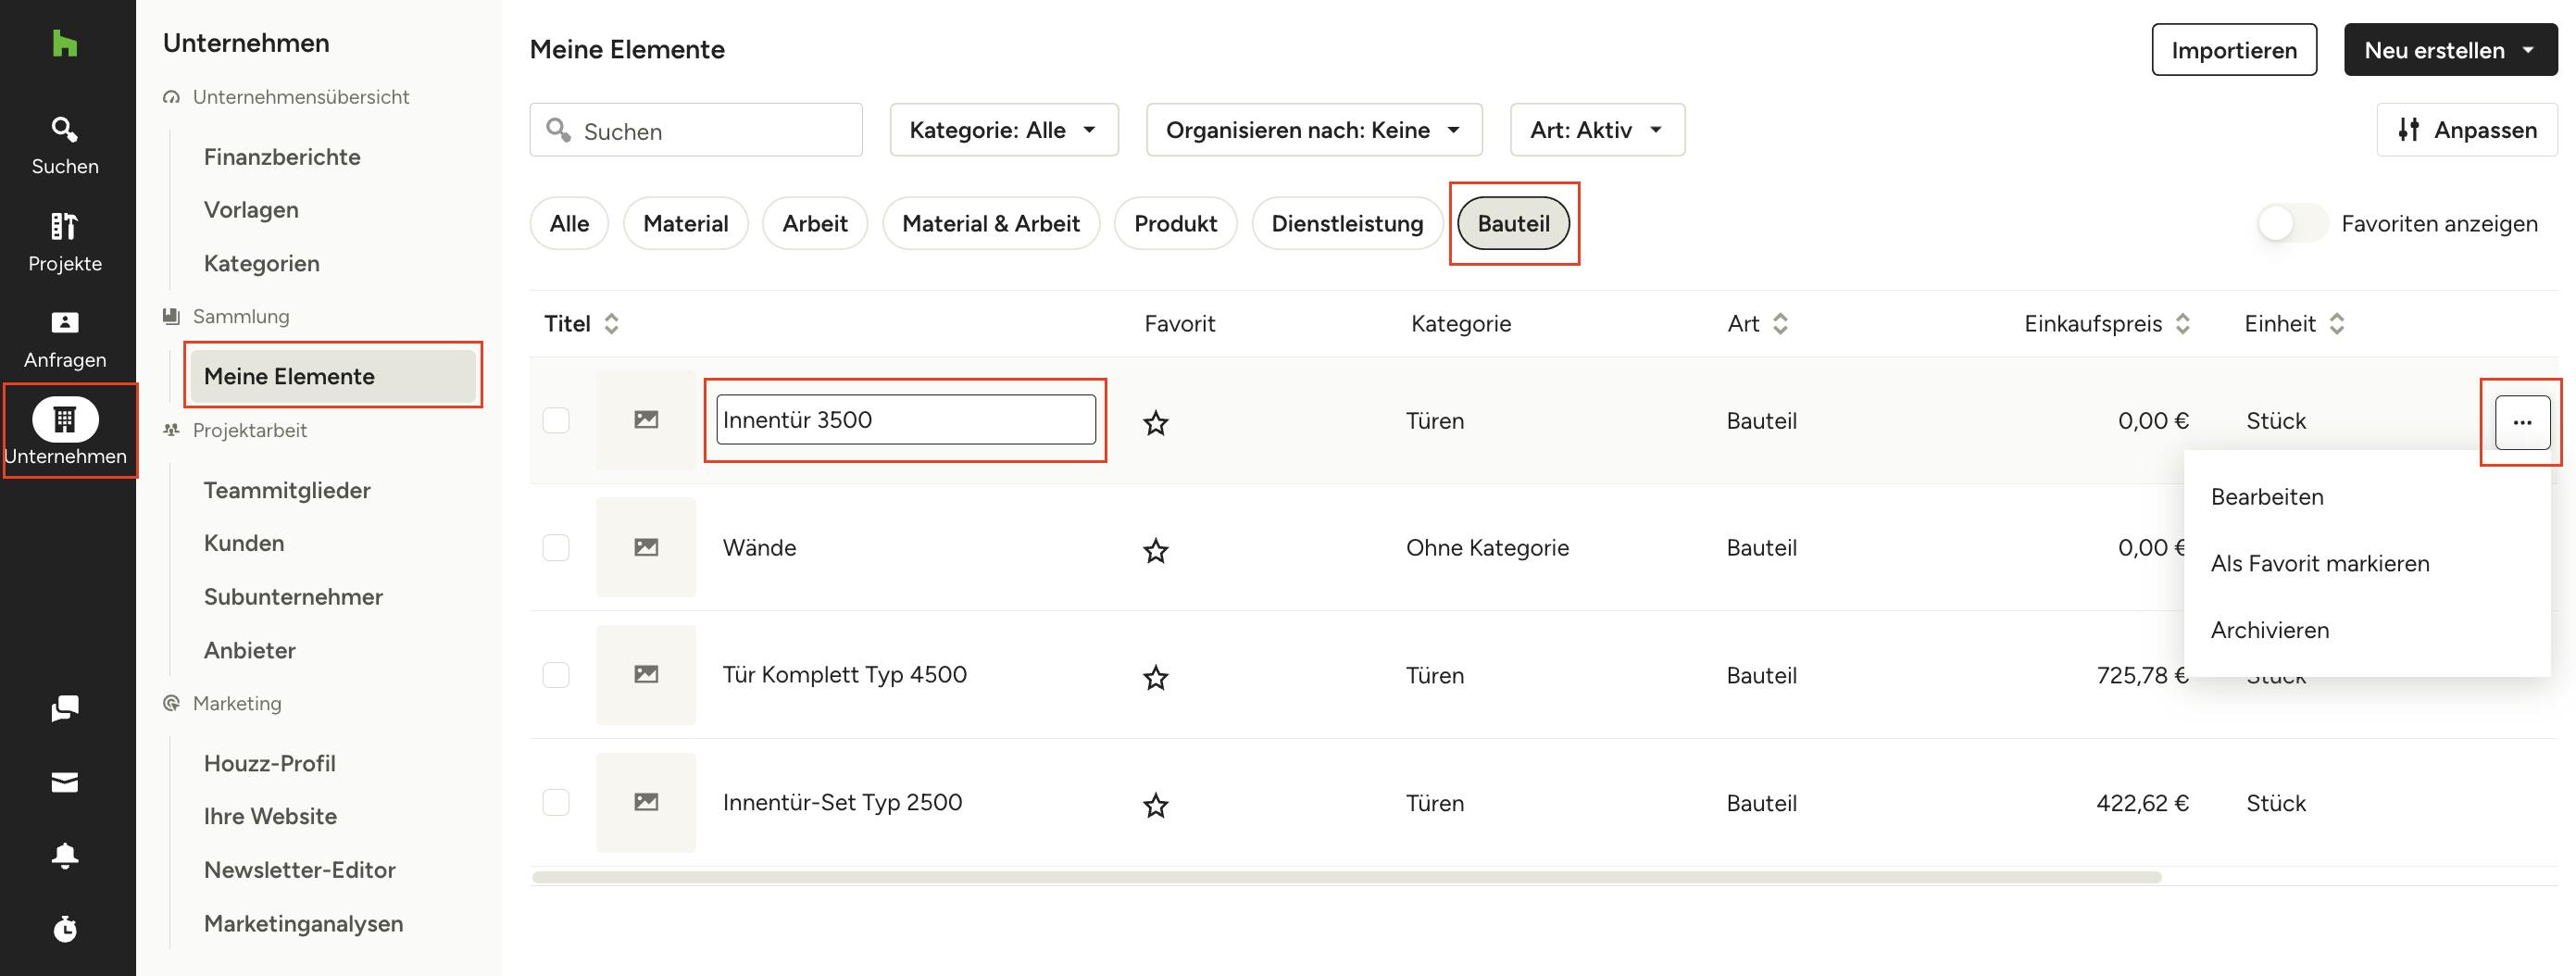Mark Wände as favorite with star
The width and height of the screenshot is (2576, 976).
tap(1155, 550)
